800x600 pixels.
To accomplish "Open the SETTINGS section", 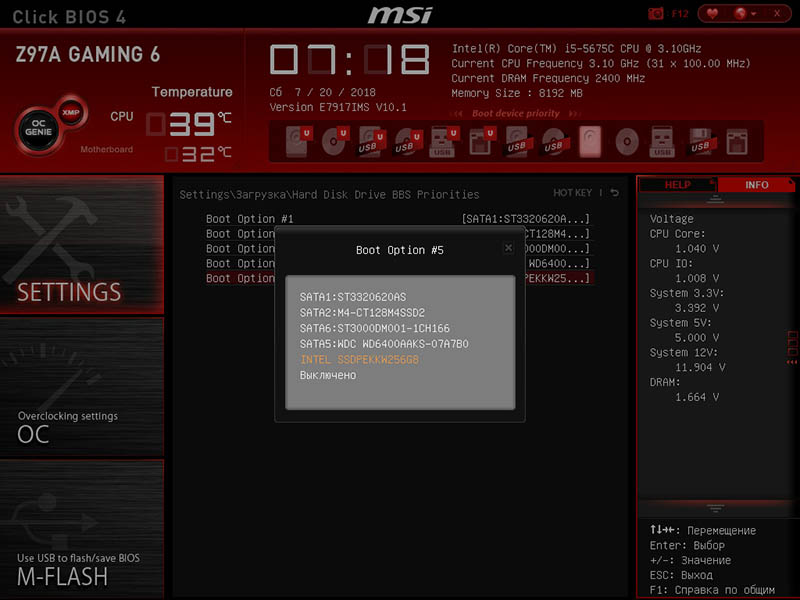I will coord(82,244).
